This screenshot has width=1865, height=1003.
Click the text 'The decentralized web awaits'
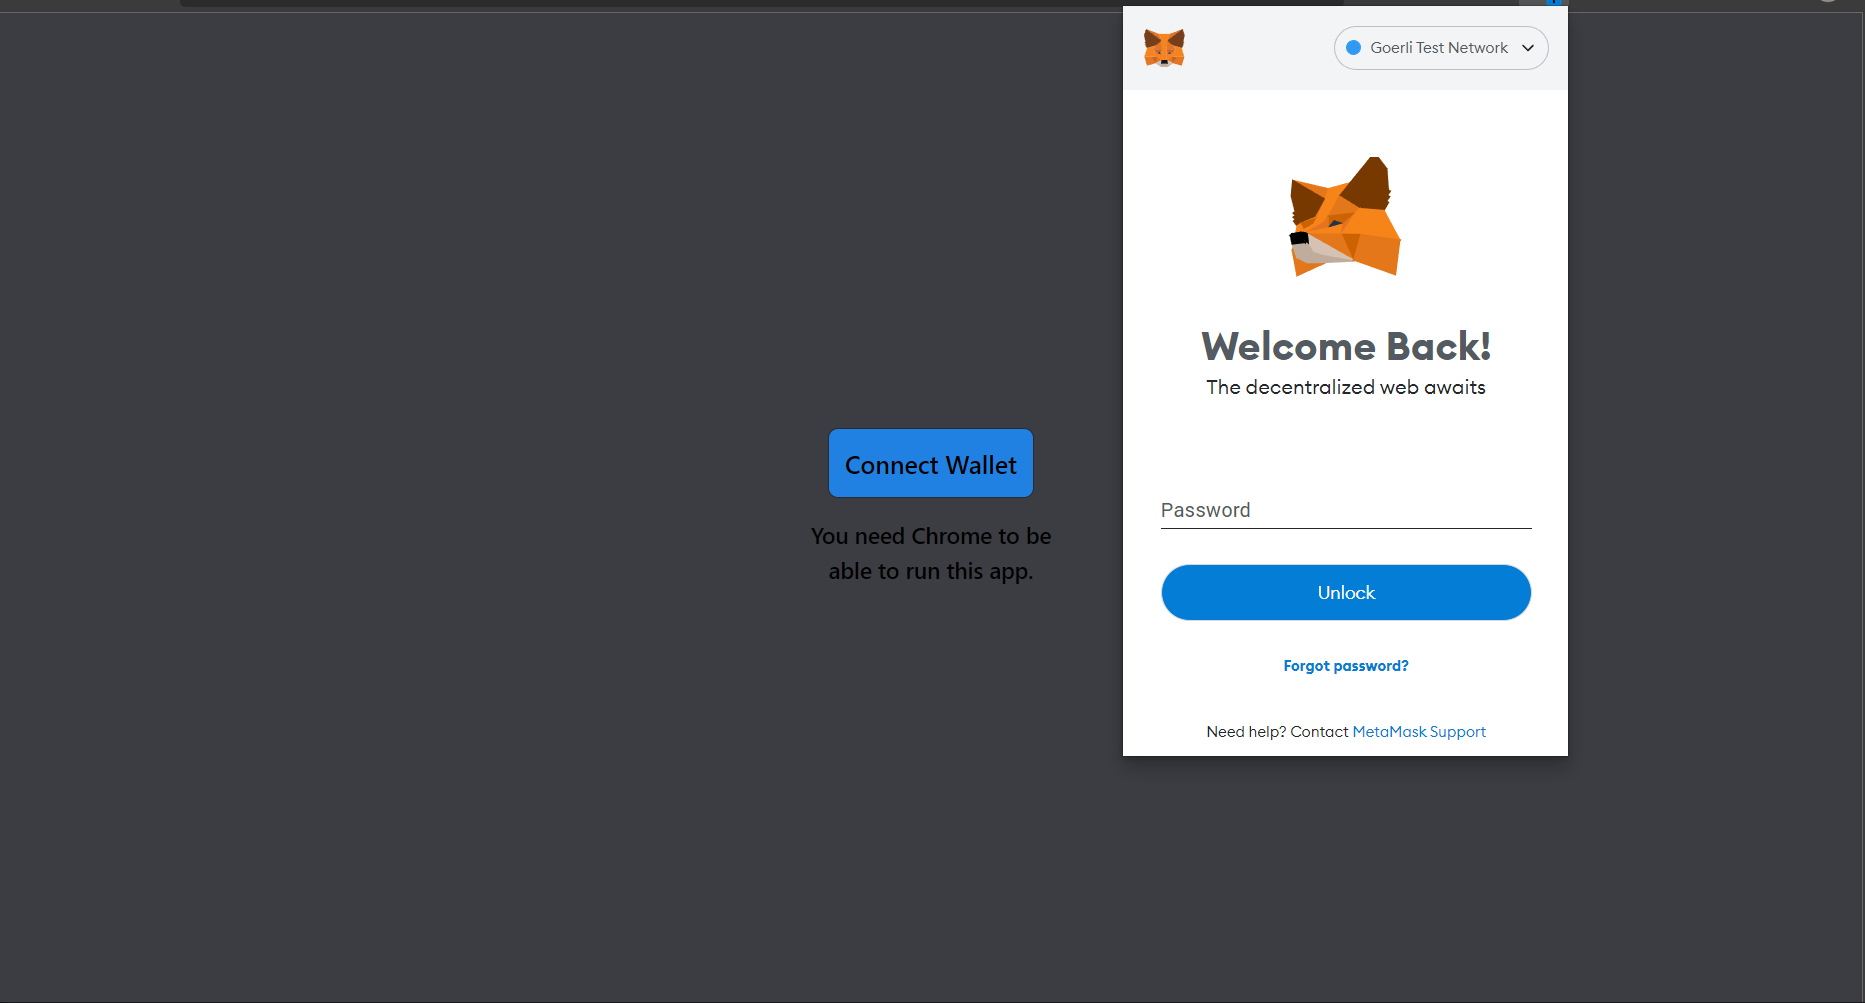[x=1346, y=388]
